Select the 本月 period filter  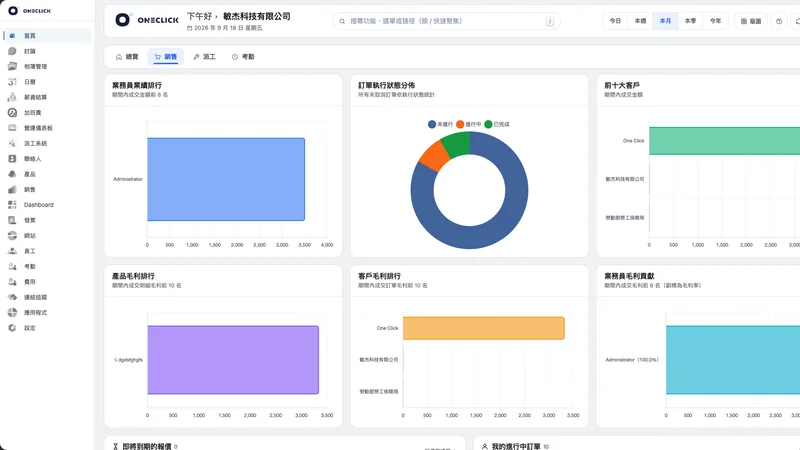pyautogui.click(x=665, y=21)
